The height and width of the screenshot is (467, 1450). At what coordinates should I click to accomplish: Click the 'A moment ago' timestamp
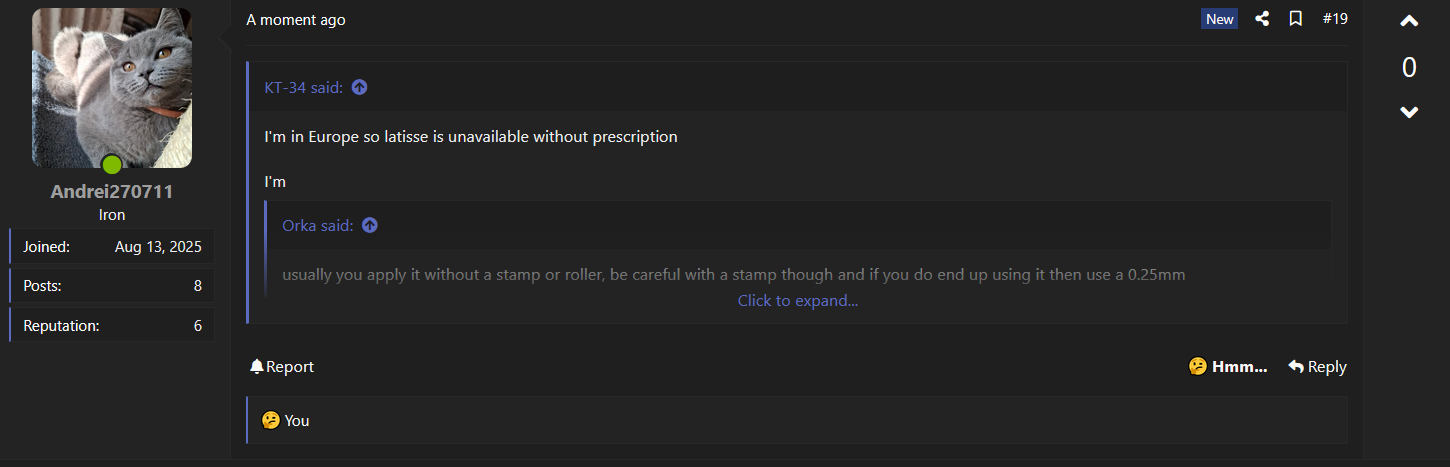click(296, 20)
